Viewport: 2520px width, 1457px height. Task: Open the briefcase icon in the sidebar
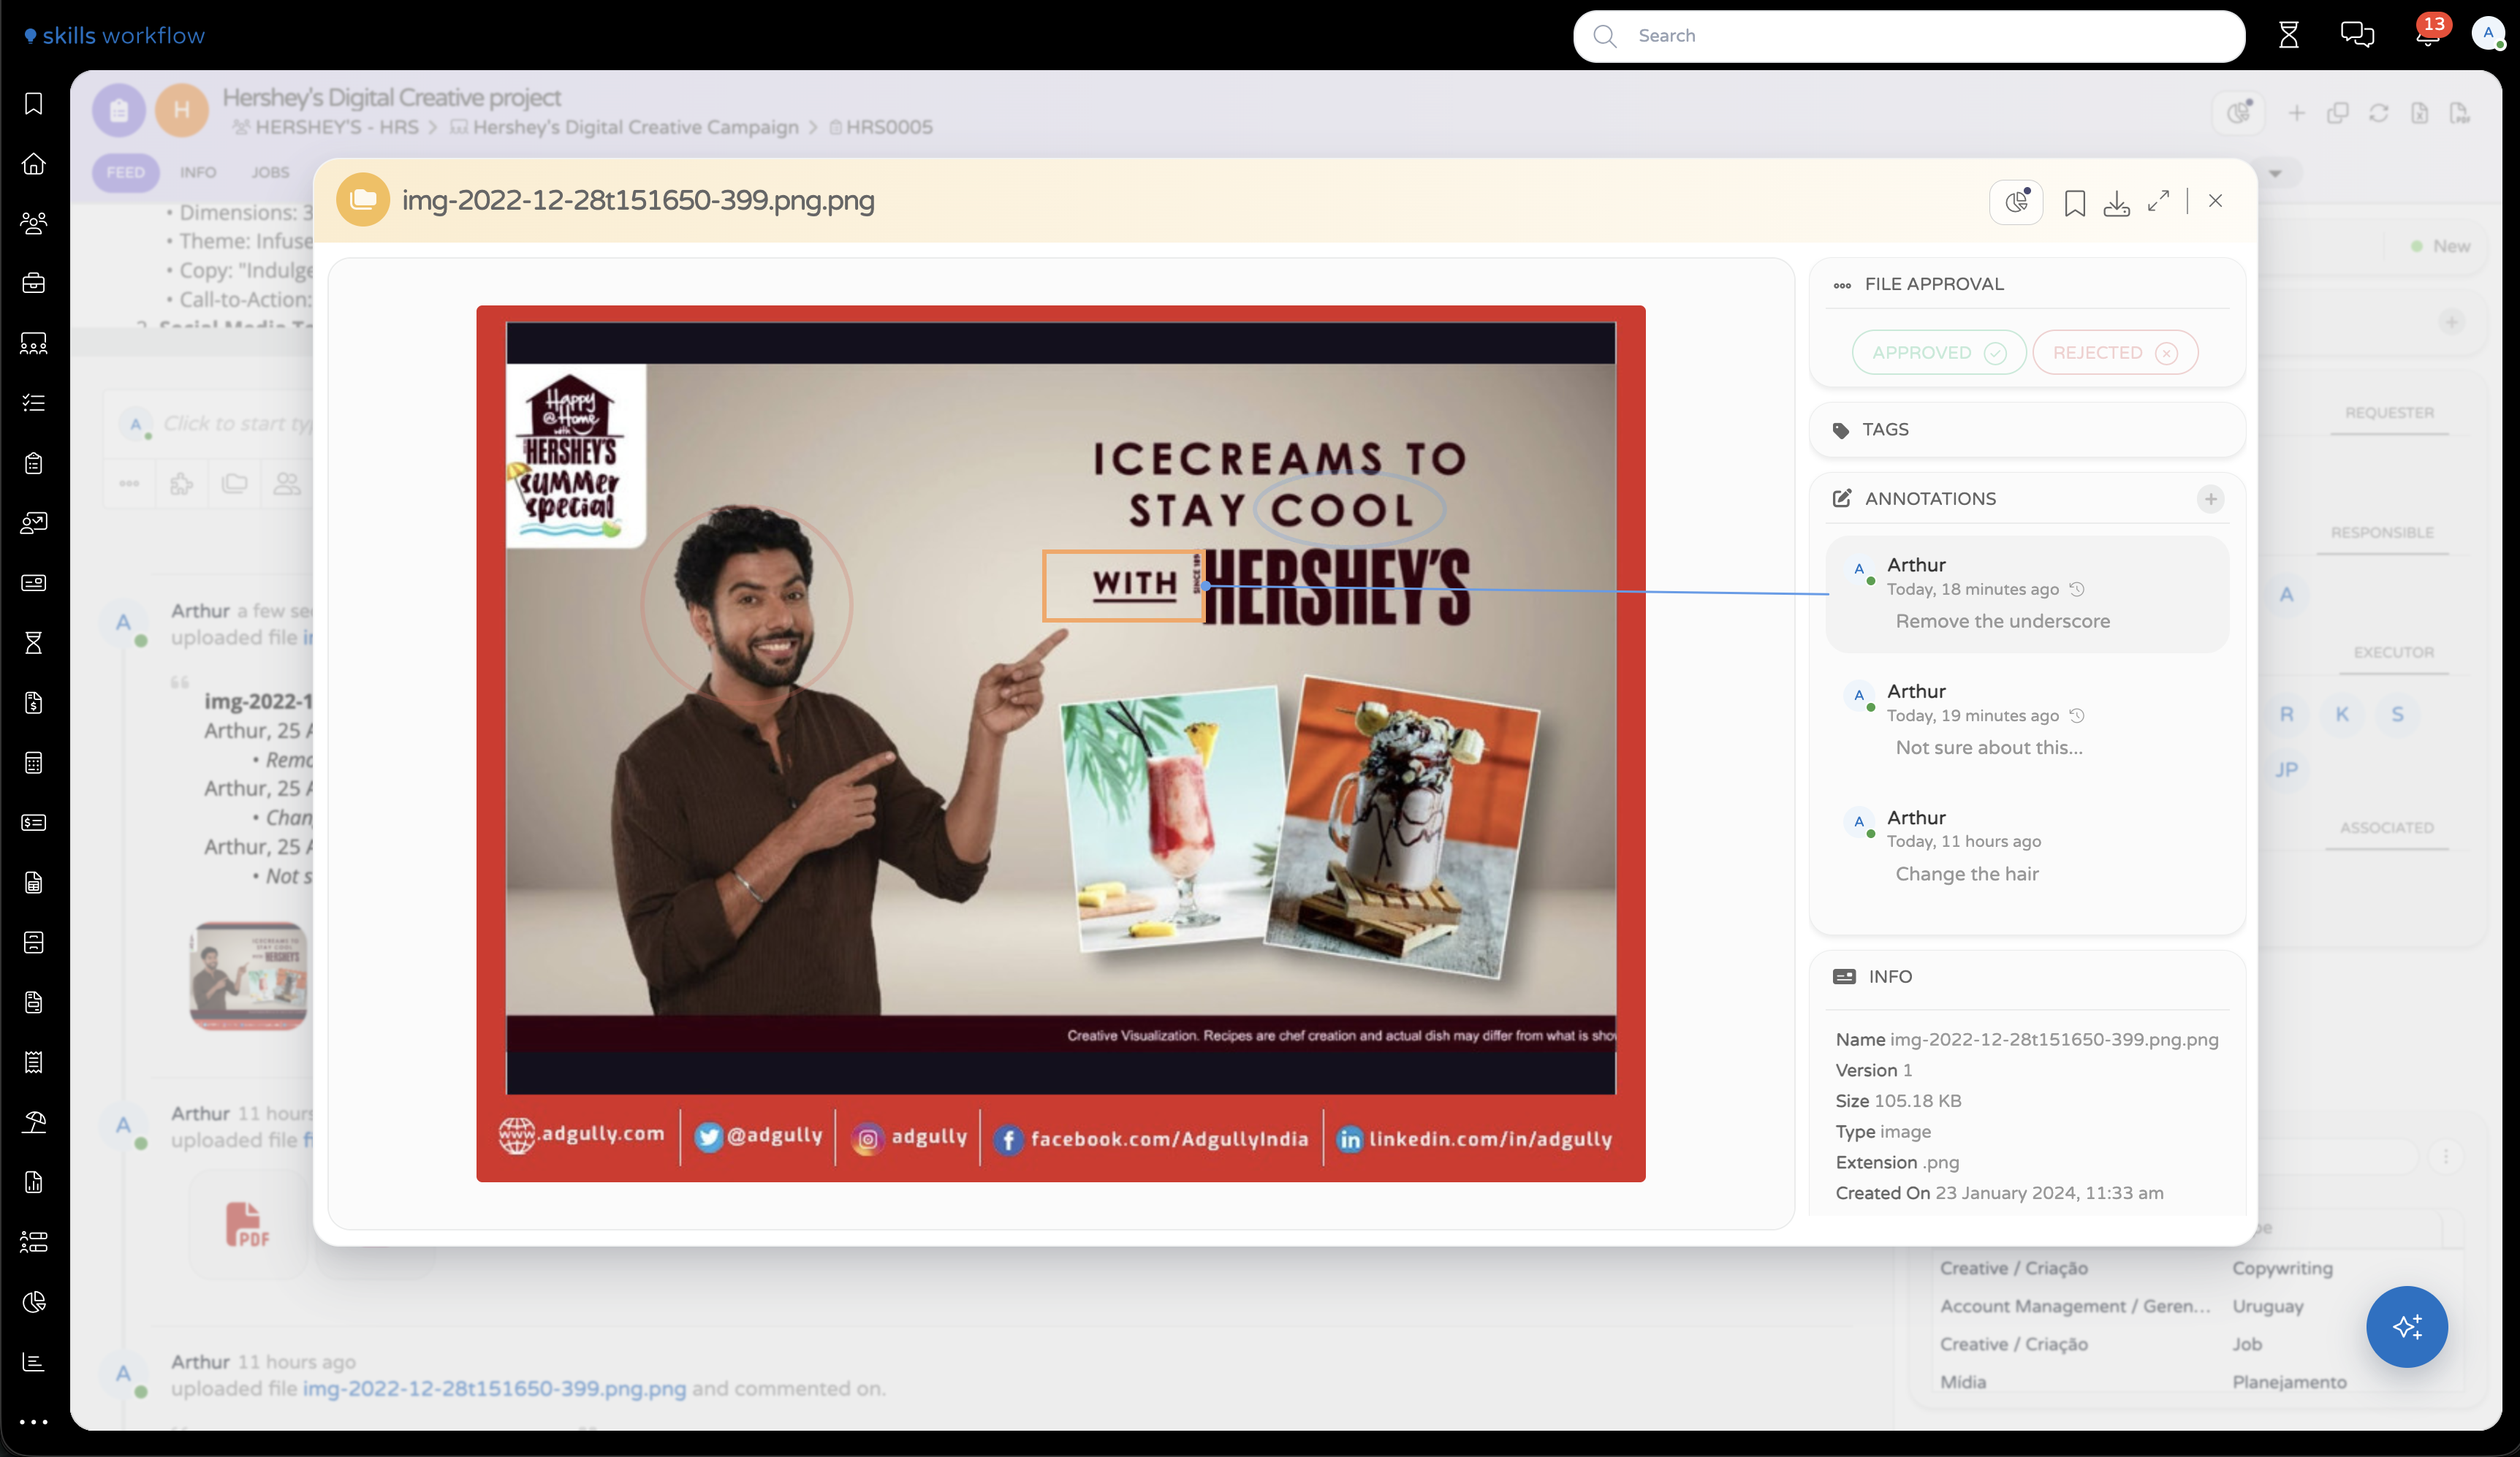pos(34,284)
